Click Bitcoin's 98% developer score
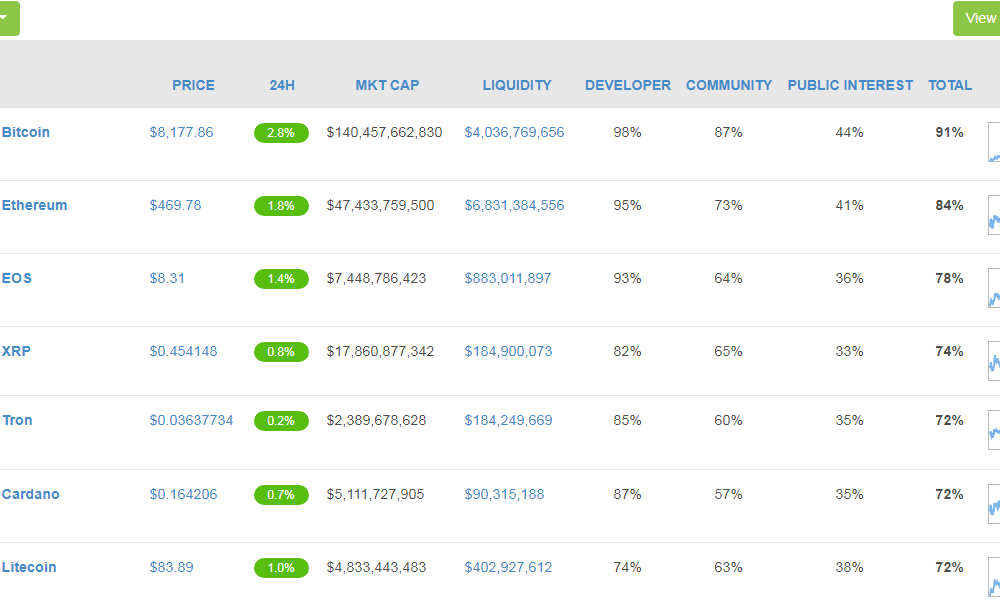Screen dimensions: 1000x615 [x=628, y=133]
